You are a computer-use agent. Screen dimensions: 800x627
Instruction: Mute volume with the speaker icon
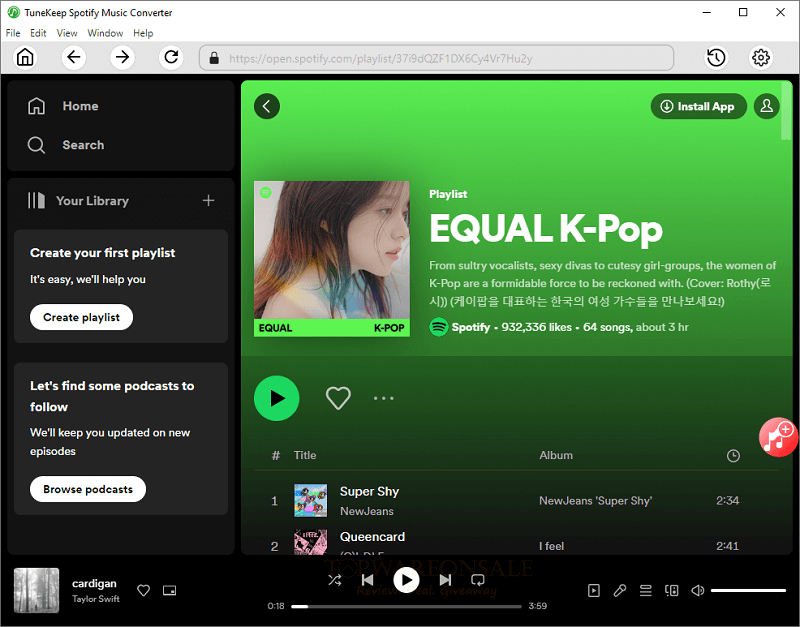pos(697,590)
